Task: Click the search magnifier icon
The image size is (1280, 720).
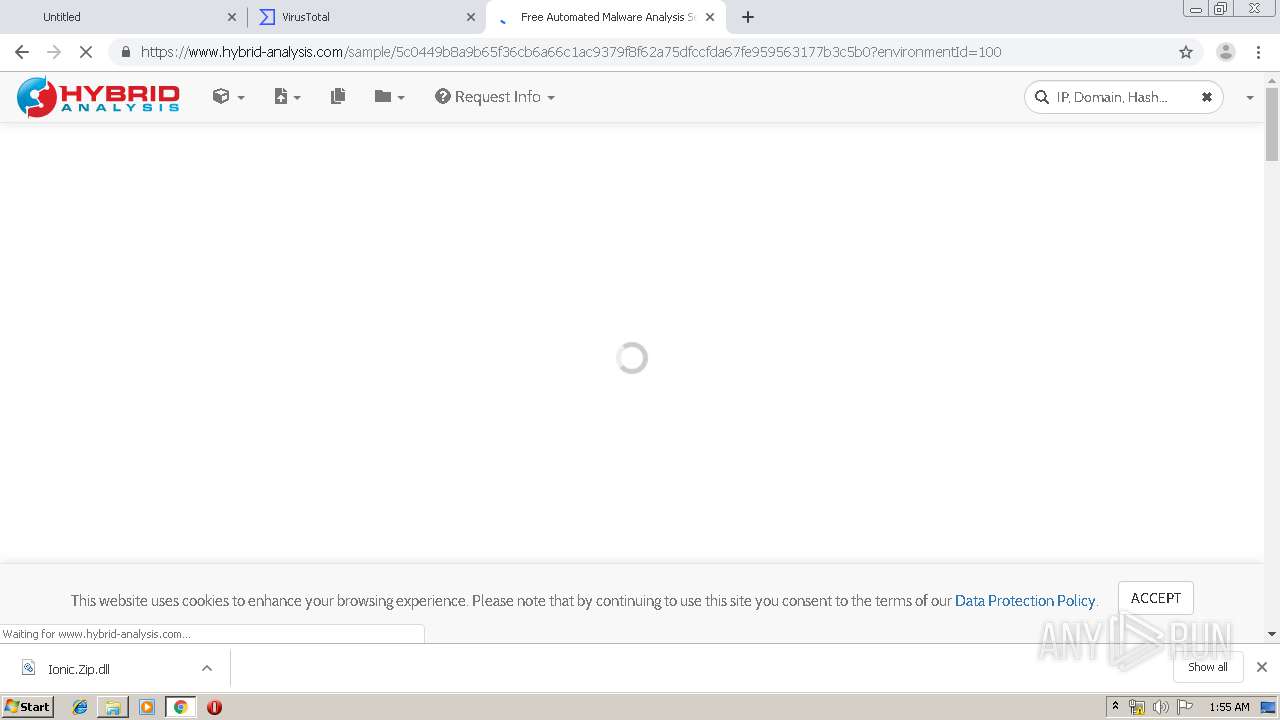Action: [x=1042, y=97]
